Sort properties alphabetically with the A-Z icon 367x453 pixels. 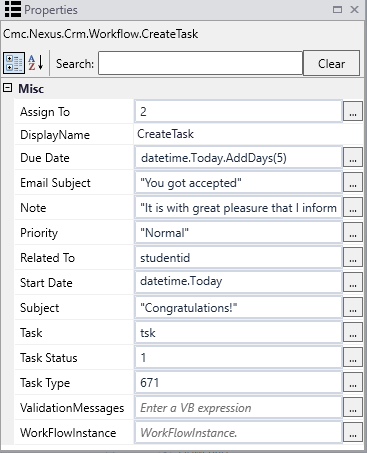pyautogui.click(x=36, y=63)
